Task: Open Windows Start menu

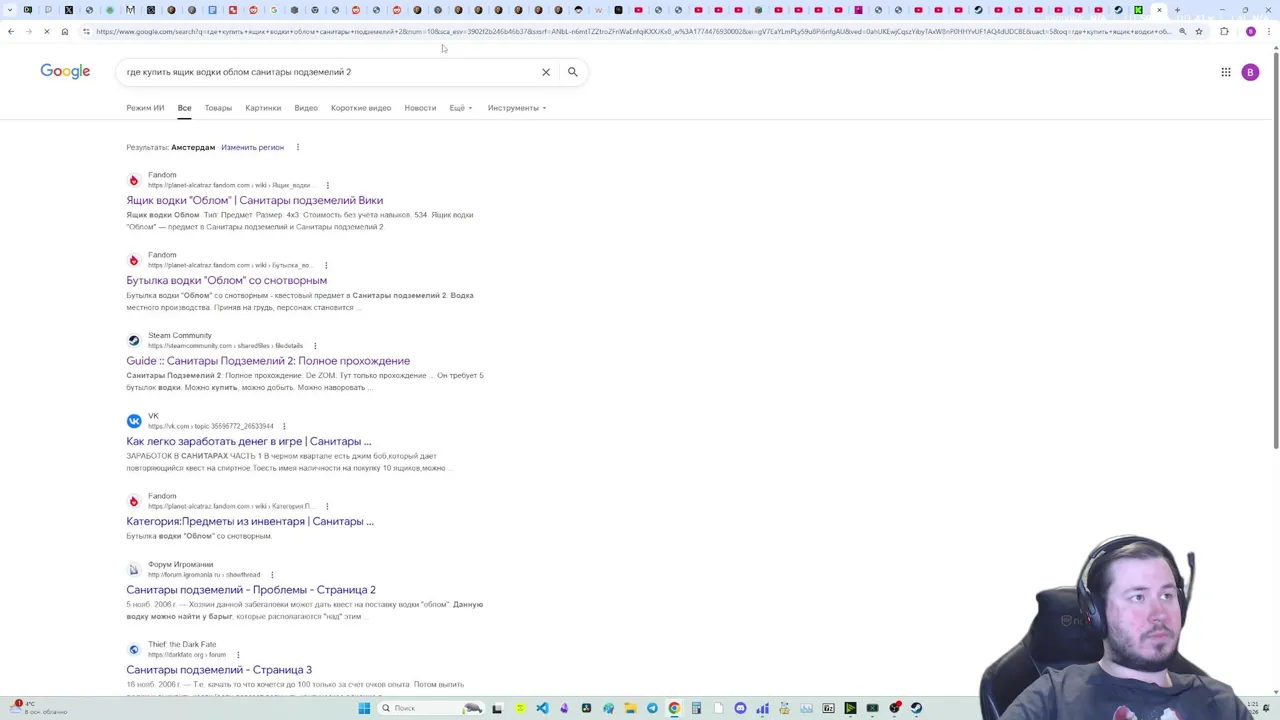Action: pos(364,708)
